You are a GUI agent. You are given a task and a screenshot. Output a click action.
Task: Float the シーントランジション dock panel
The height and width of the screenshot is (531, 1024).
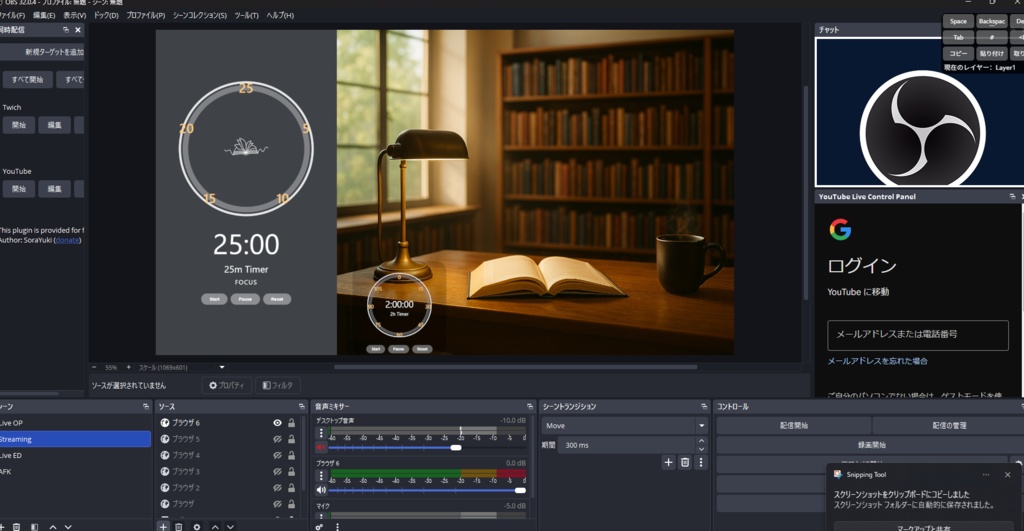click(704, 406)
